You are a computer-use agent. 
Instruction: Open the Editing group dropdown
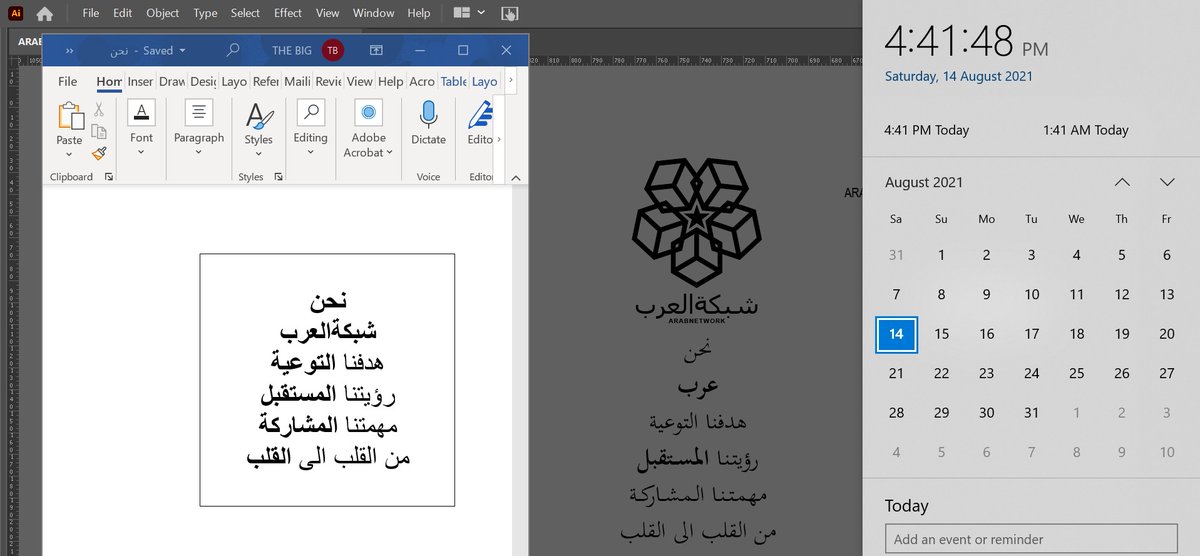point(310,128)
